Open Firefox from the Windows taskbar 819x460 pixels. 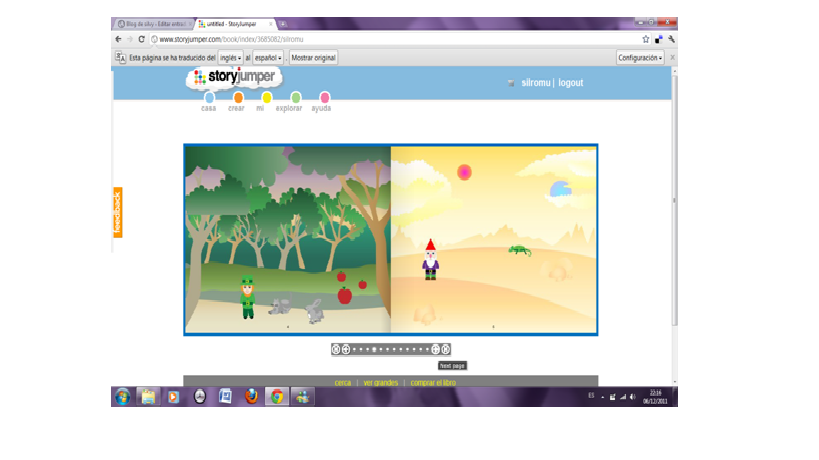pyautogui.click(x=251, y=396)
